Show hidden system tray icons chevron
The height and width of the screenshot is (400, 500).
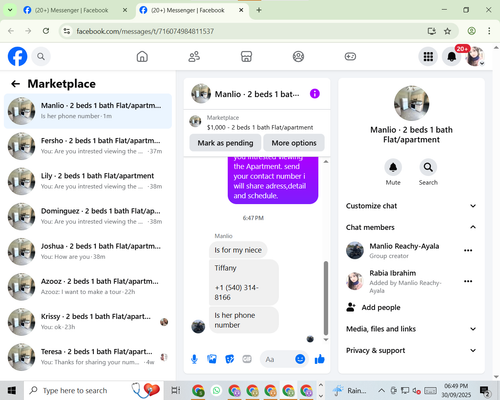pos(381,390)
